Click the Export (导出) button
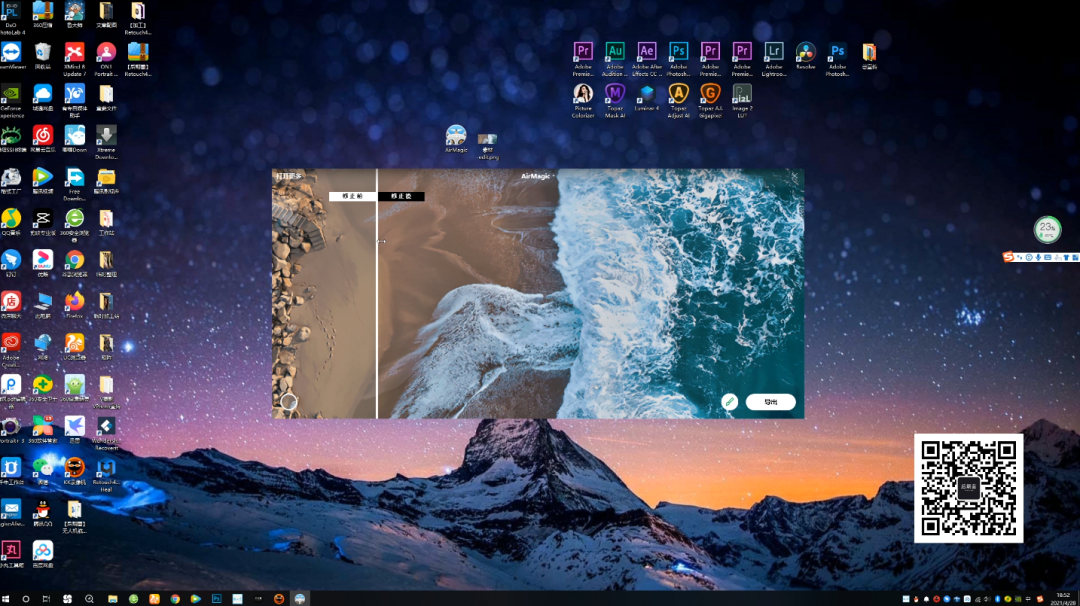 (770, 402)
